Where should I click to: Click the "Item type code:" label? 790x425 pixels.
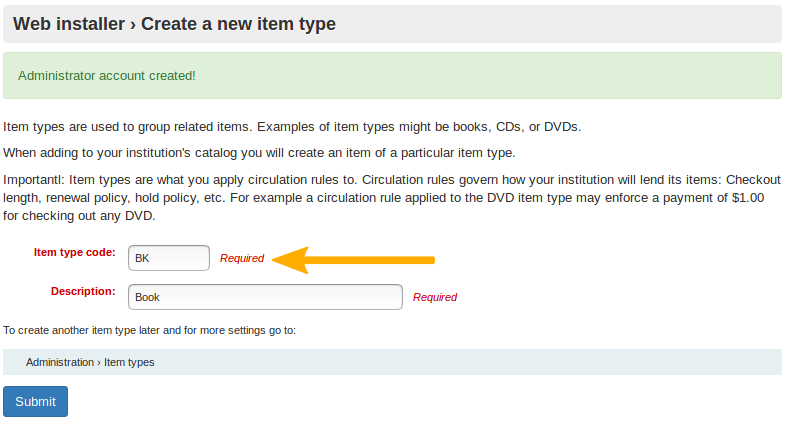pos(75,252)
